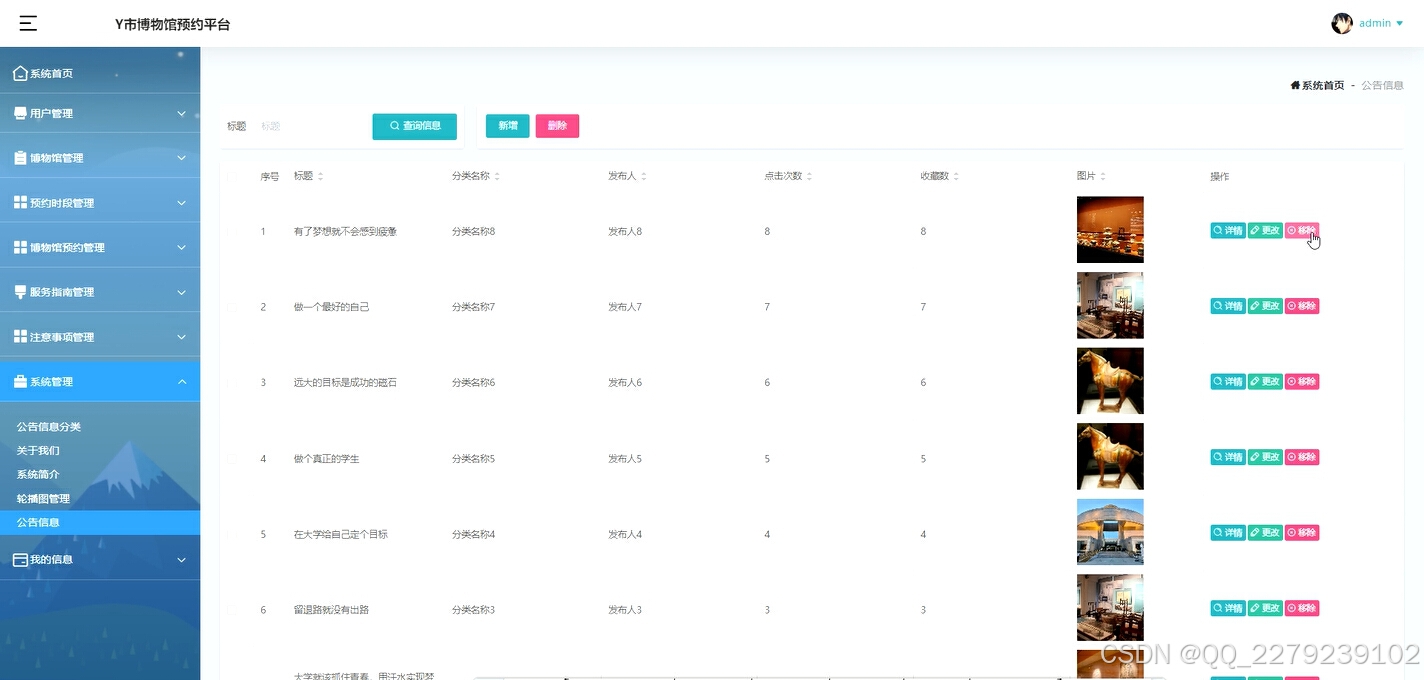Expand the 预约时段管理 chevron
This screenshot has width=1424, height=680.
click(x=182, y=202)
